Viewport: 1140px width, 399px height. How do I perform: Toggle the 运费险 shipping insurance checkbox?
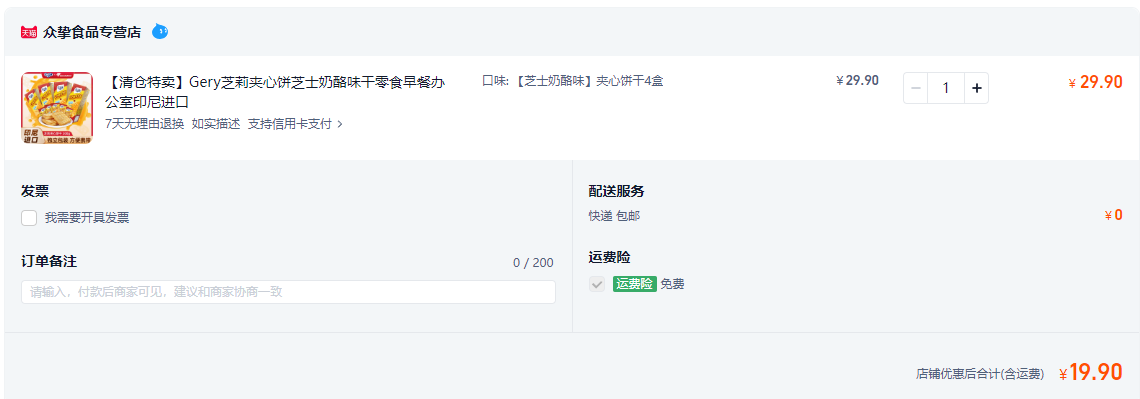[597, 284]
